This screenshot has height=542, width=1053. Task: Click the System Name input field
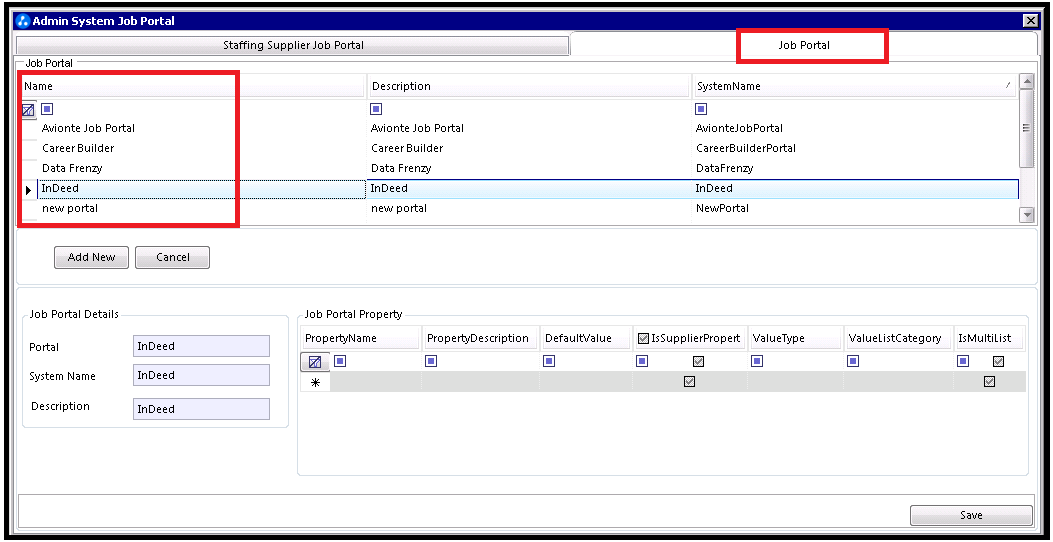[201, 375]
